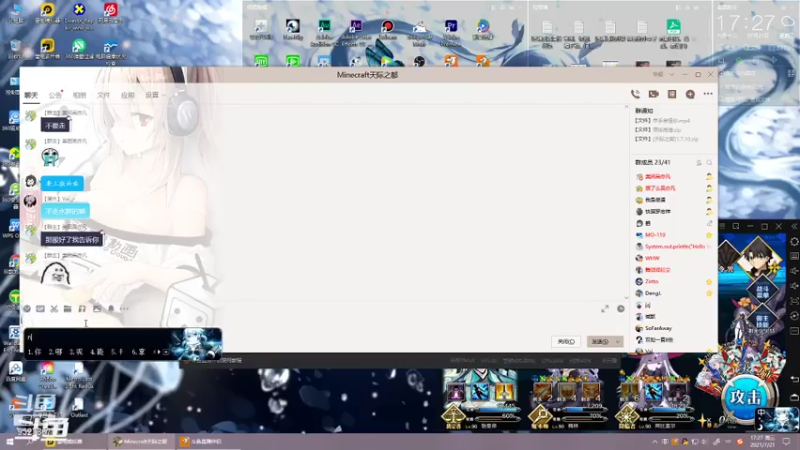Viewport: 800px width, 450px height.
Task: Open the 公告 tab
Action: click(x=55, y=95)
